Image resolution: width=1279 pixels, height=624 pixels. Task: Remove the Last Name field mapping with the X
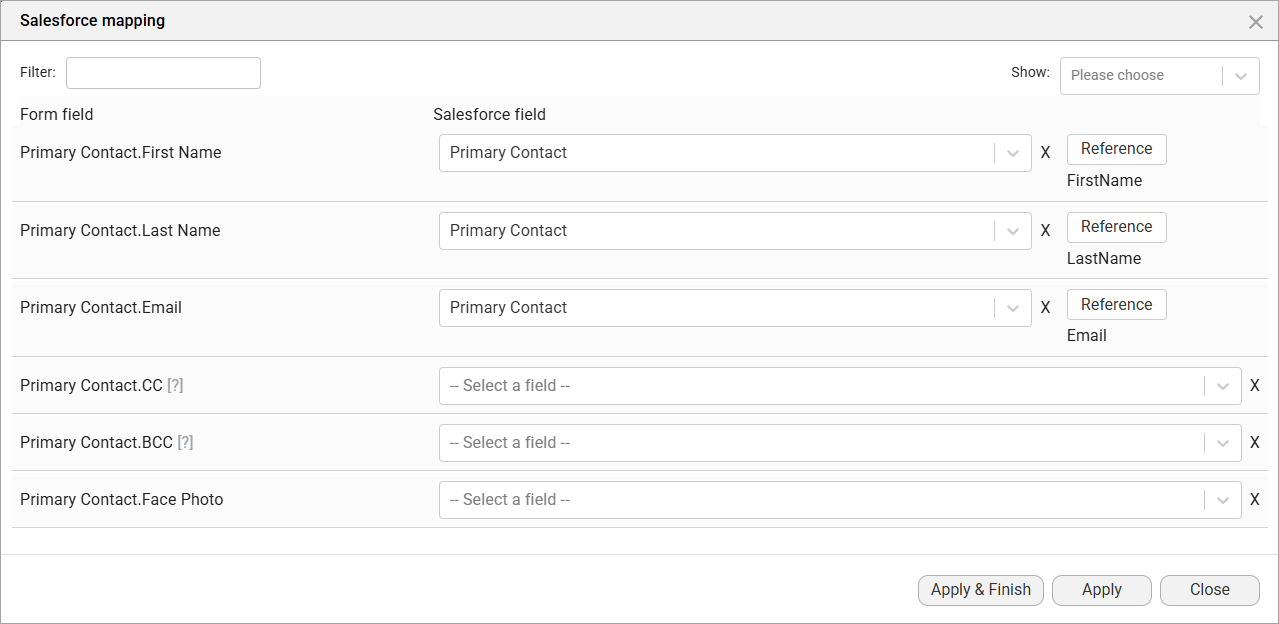coord(1045,230)
